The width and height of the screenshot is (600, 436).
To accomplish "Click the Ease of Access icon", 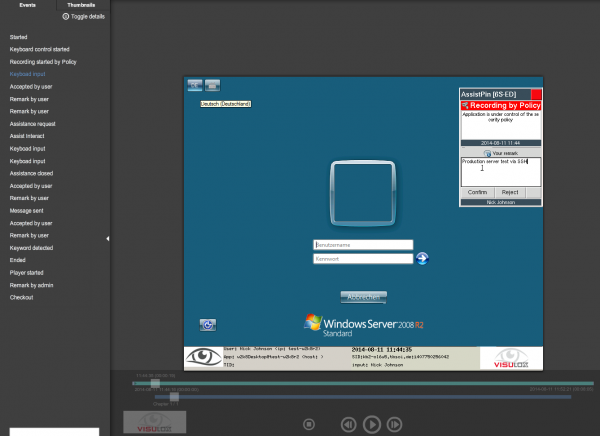I will [208, 325].
